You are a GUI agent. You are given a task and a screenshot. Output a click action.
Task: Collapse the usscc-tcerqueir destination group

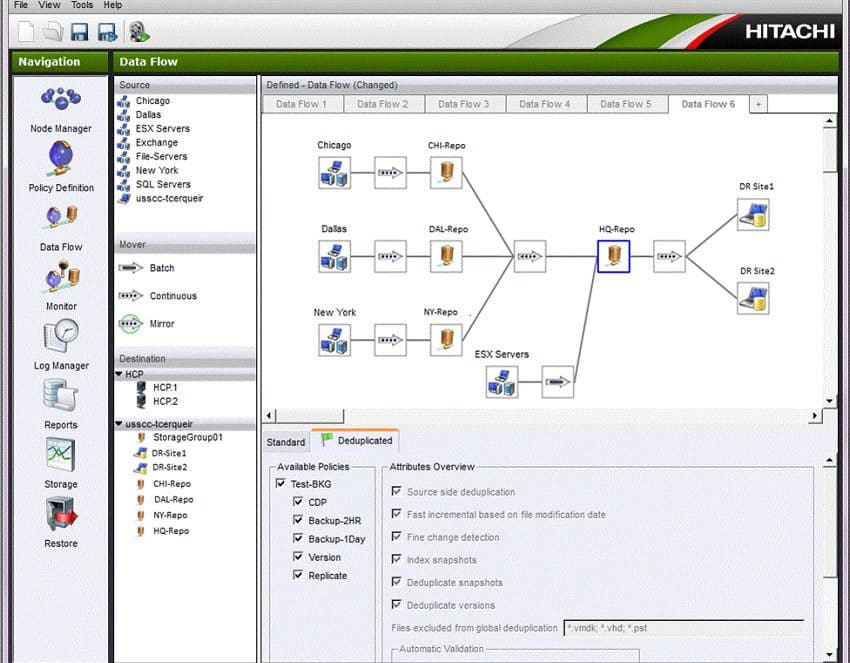119,424
